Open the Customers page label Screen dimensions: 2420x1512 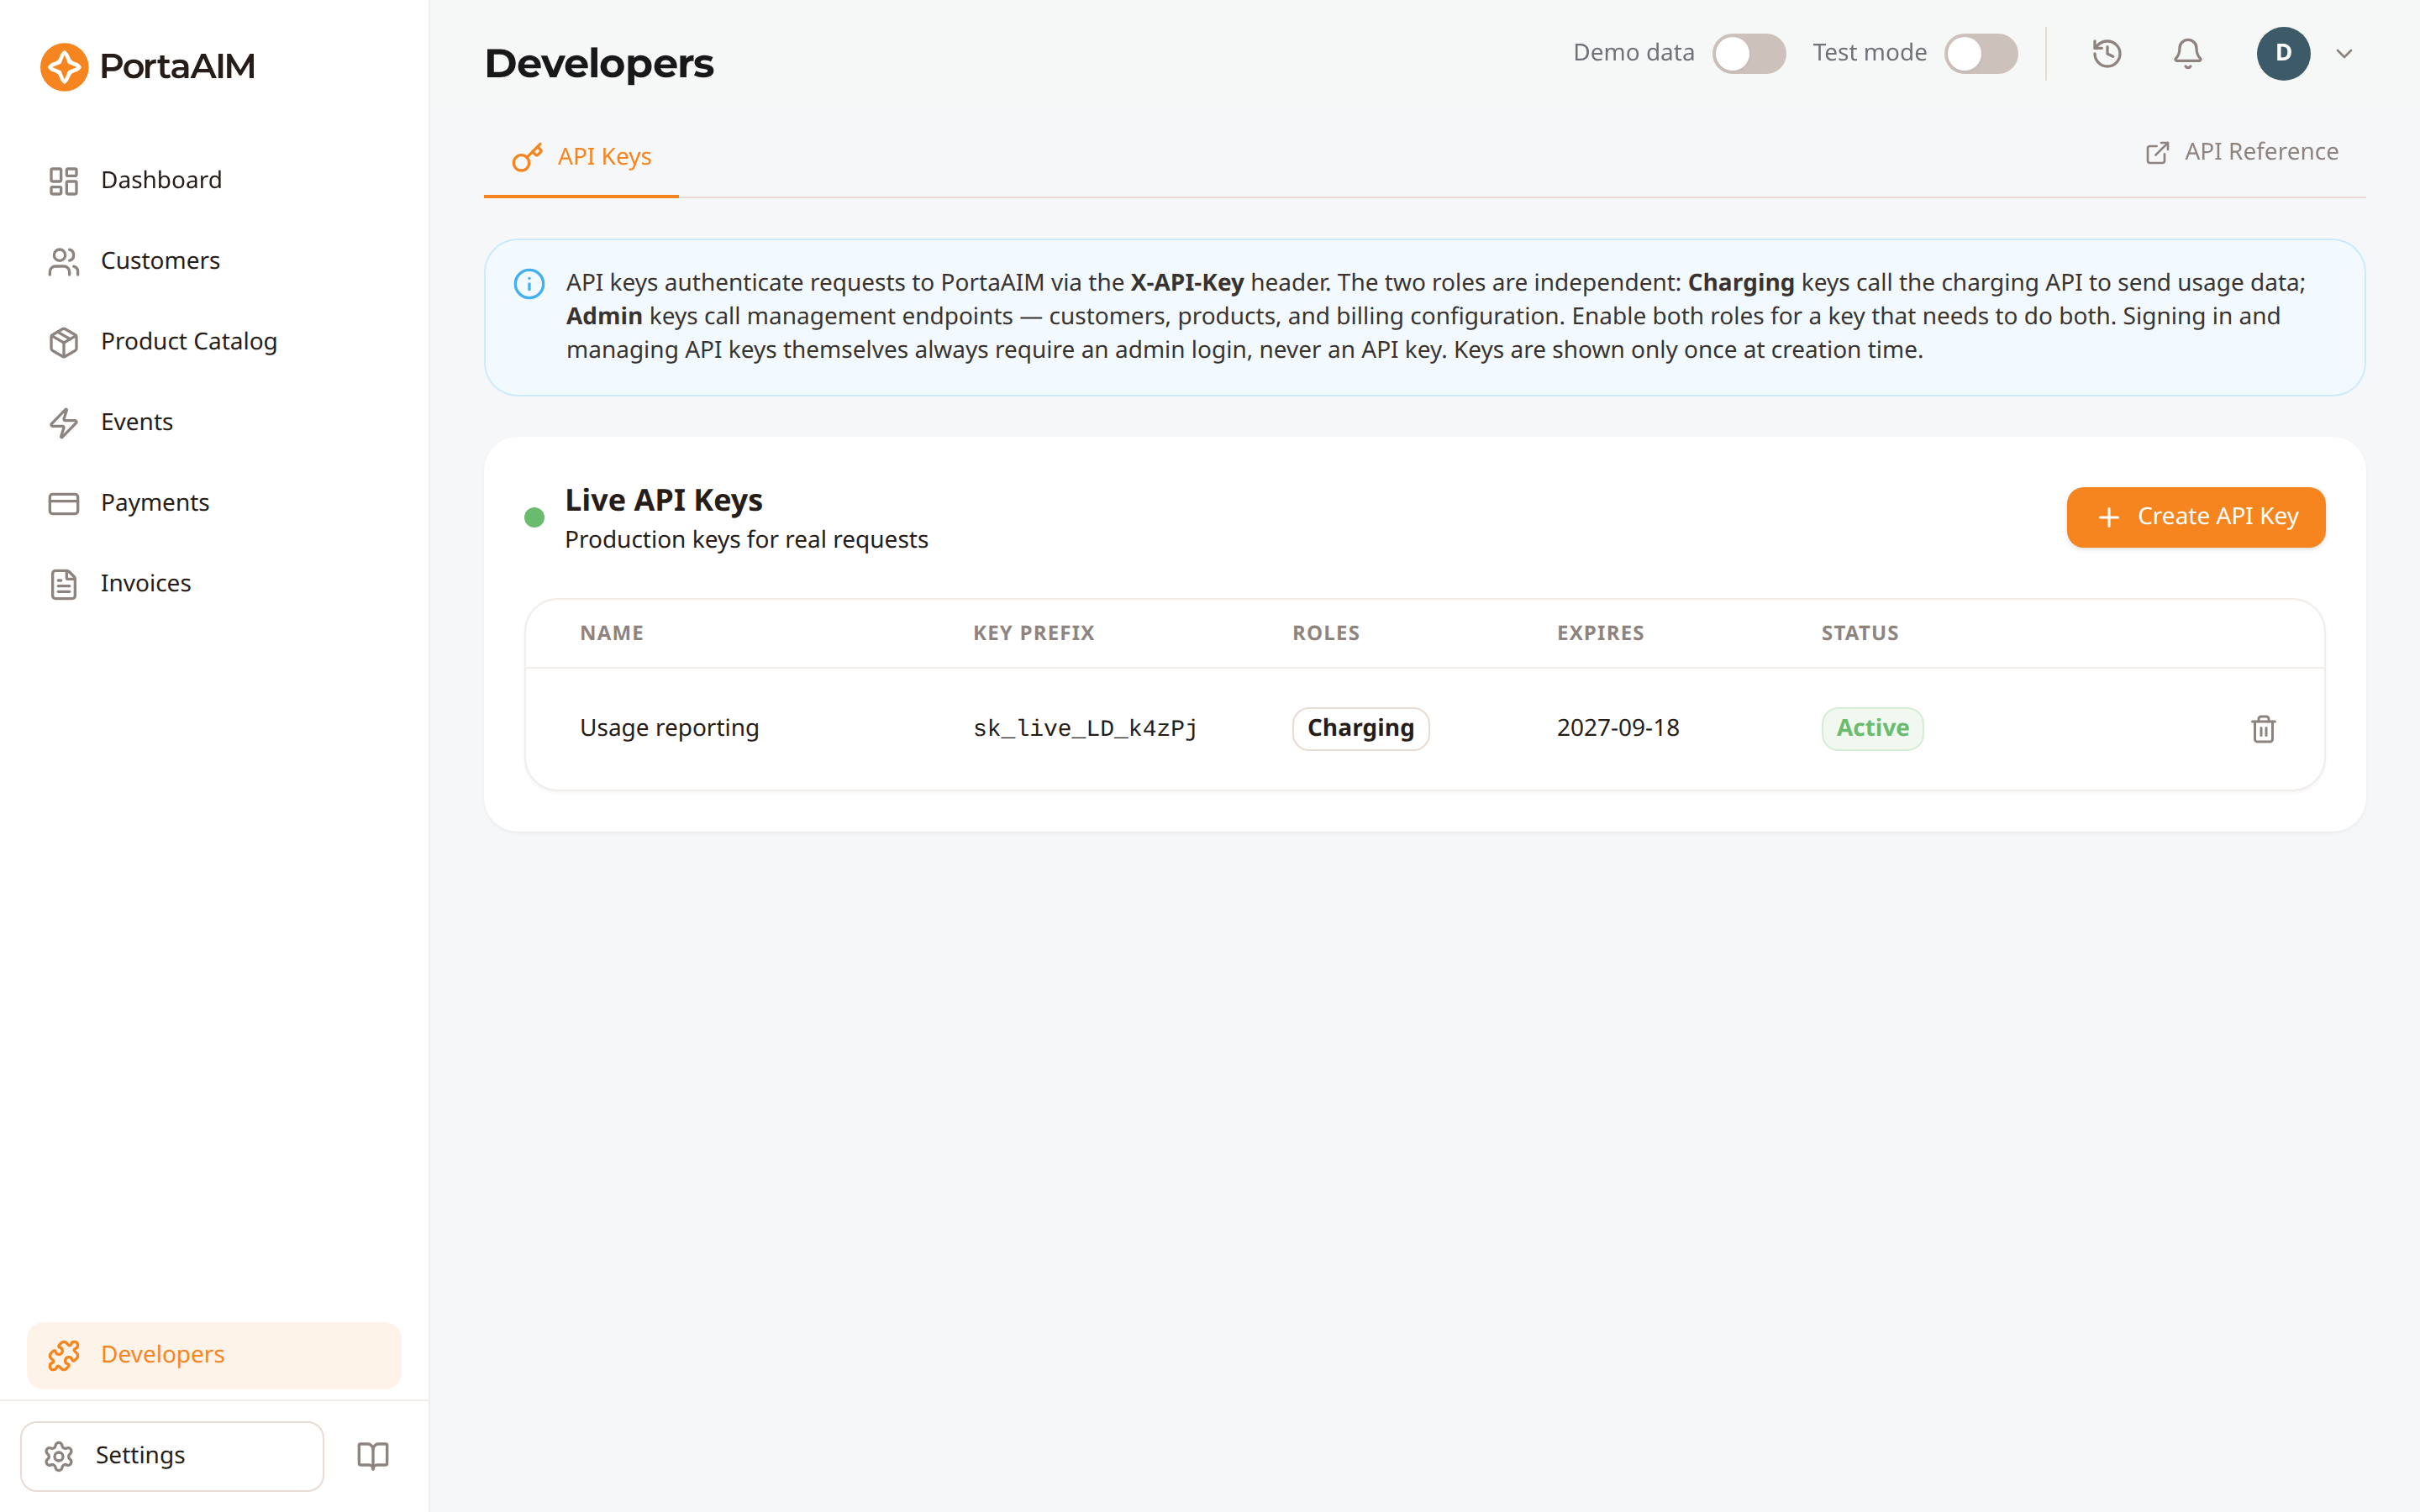[160, 260]
